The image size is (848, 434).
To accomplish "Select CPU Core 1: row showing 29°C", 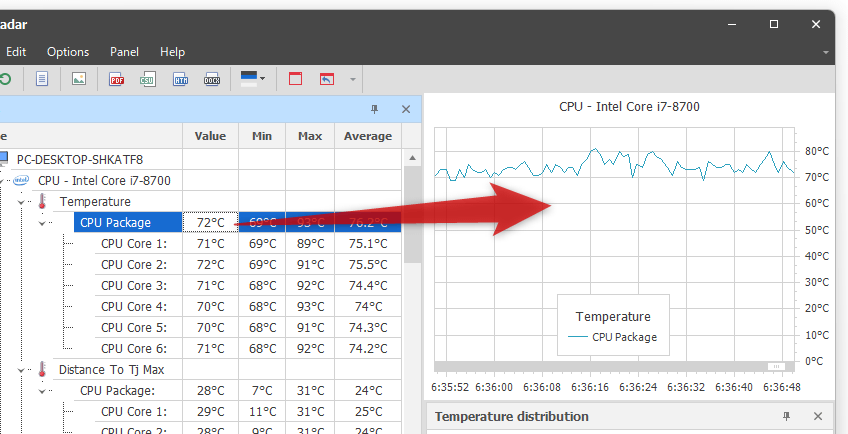I will coord(134,411).
